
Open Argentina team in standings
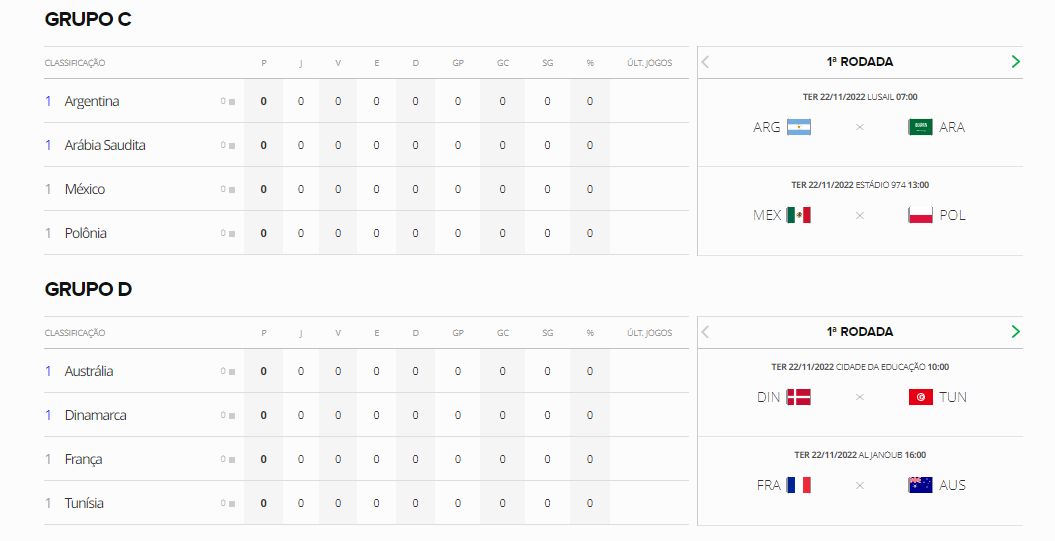tap(92, 102)
